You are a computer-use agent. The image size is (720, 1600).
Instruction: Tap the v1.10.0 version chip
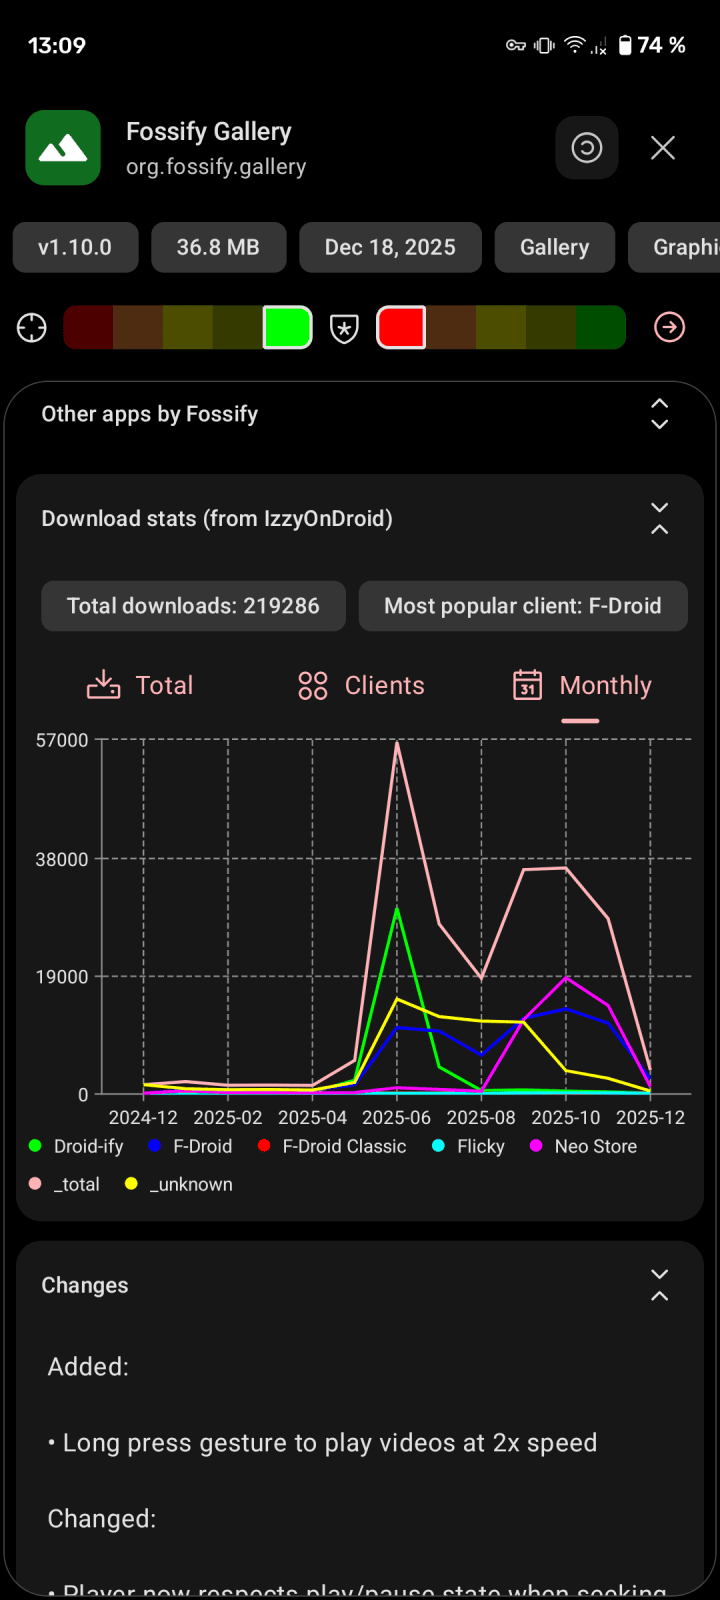point(75,247)
